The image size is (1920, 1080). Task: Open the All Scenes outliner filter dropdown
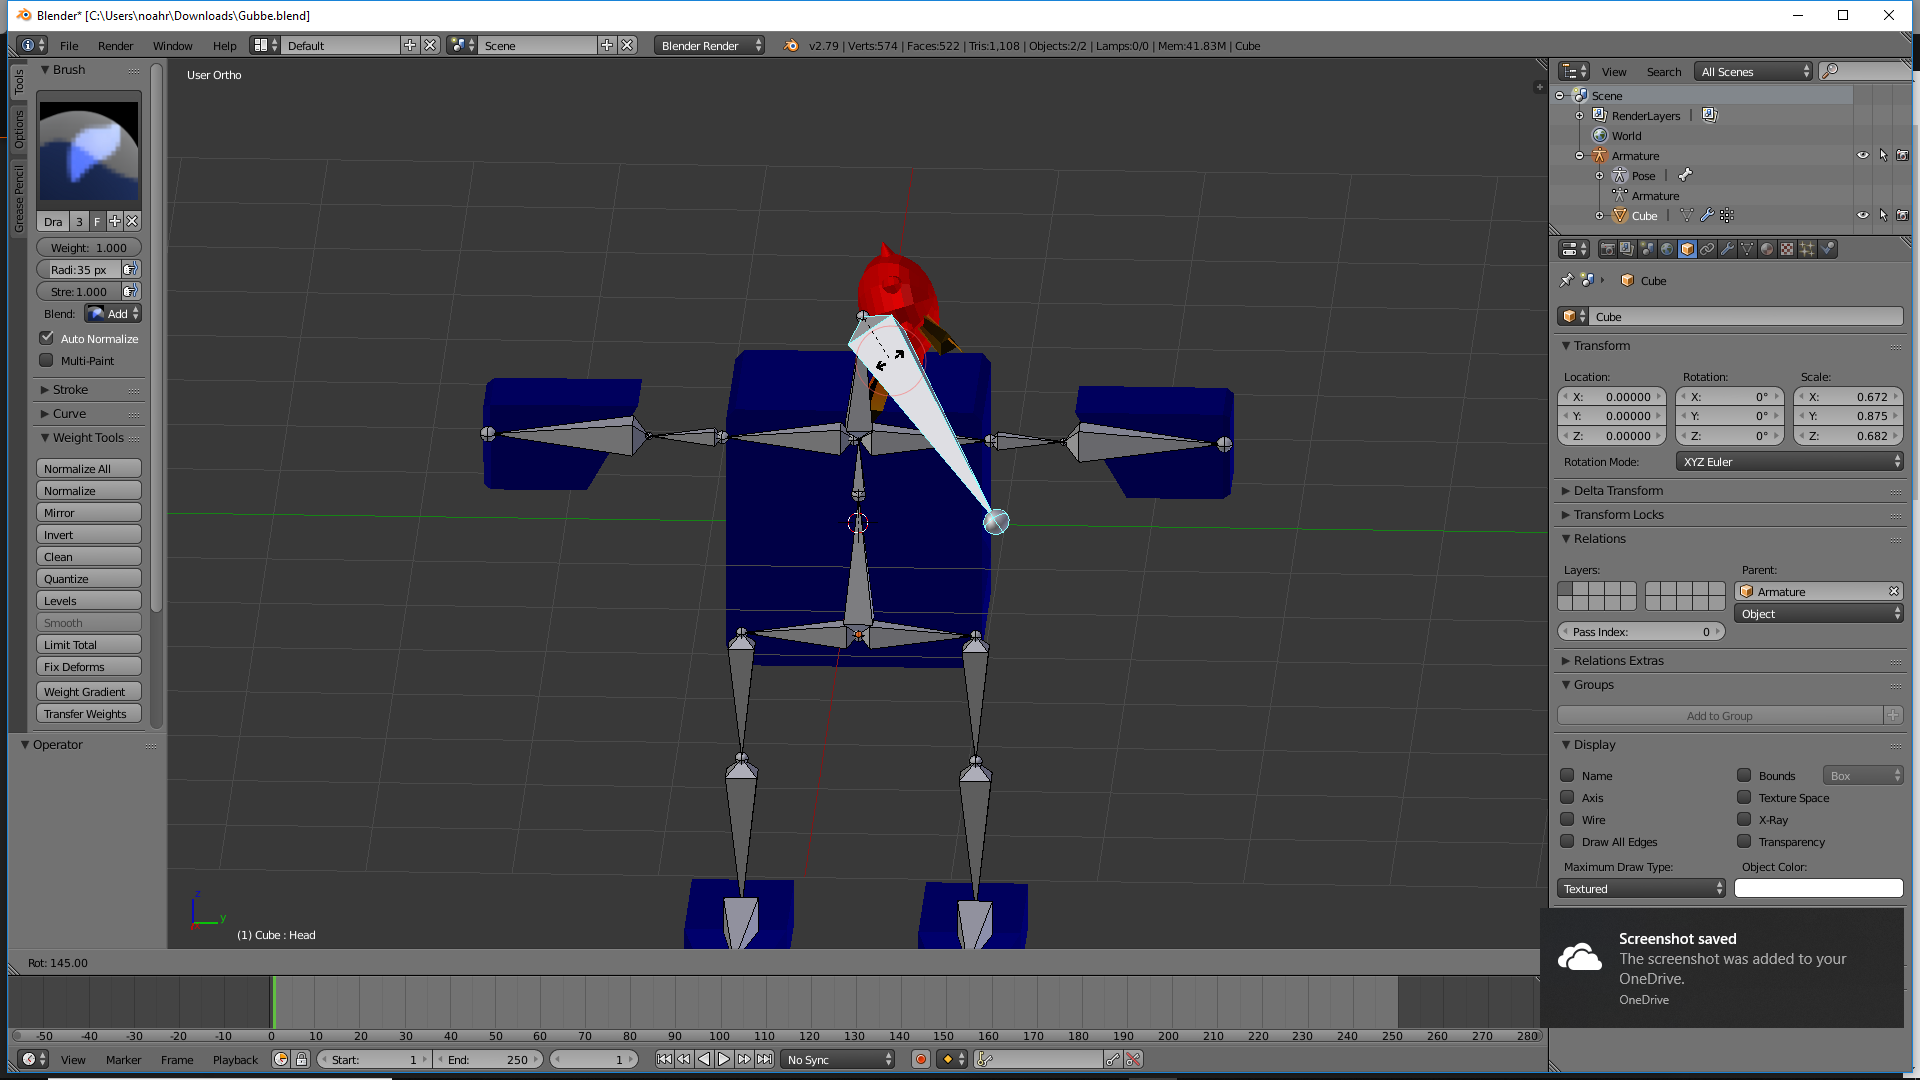[1753, 71]
